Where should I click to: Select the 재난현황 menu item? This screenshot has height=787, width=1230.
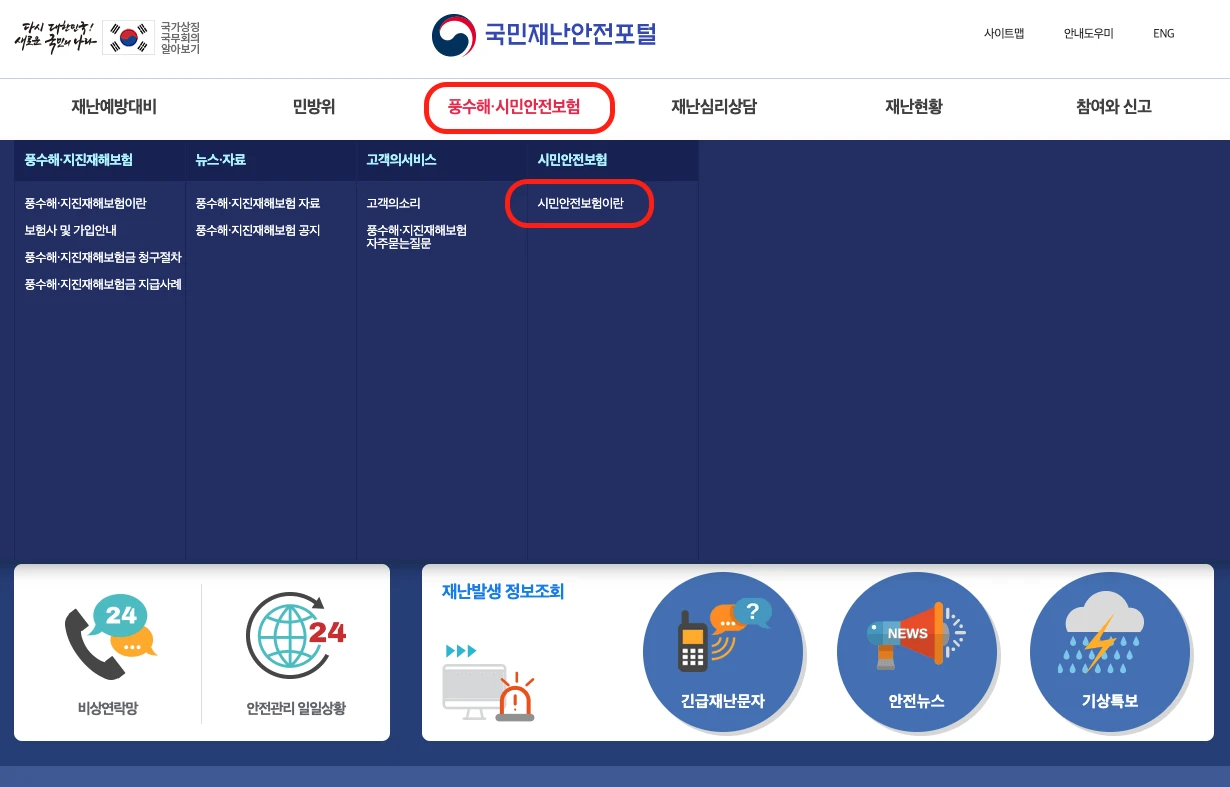913,108
